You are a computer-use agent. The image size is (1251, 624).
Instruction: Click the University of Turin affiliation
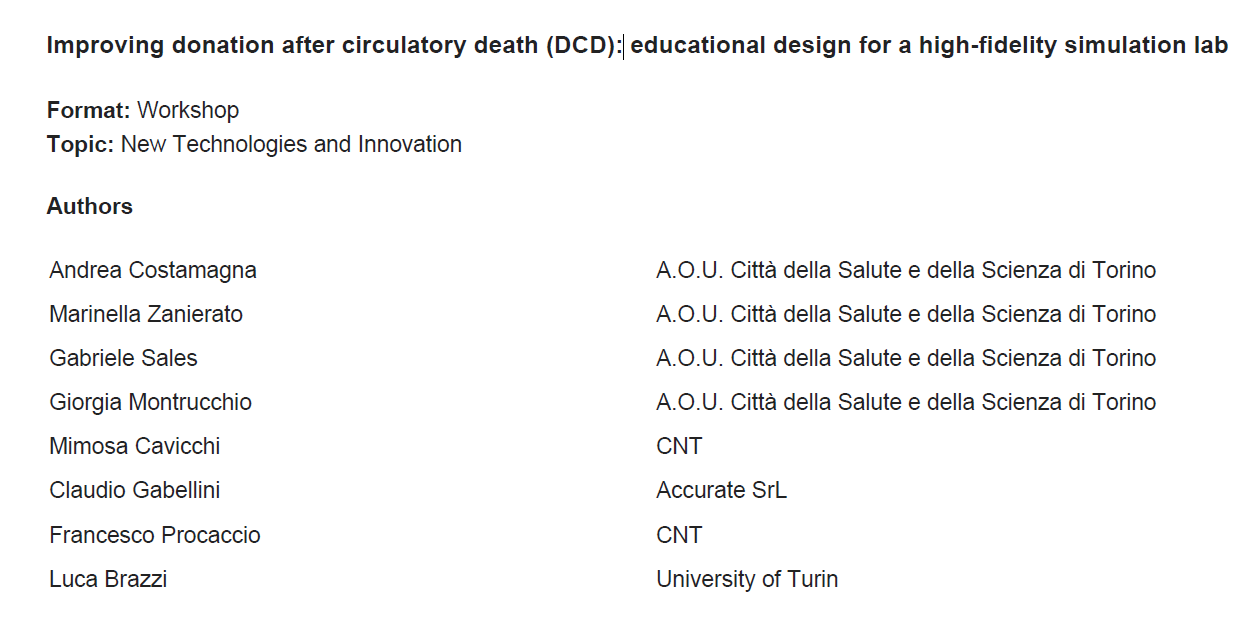point(747,579)
